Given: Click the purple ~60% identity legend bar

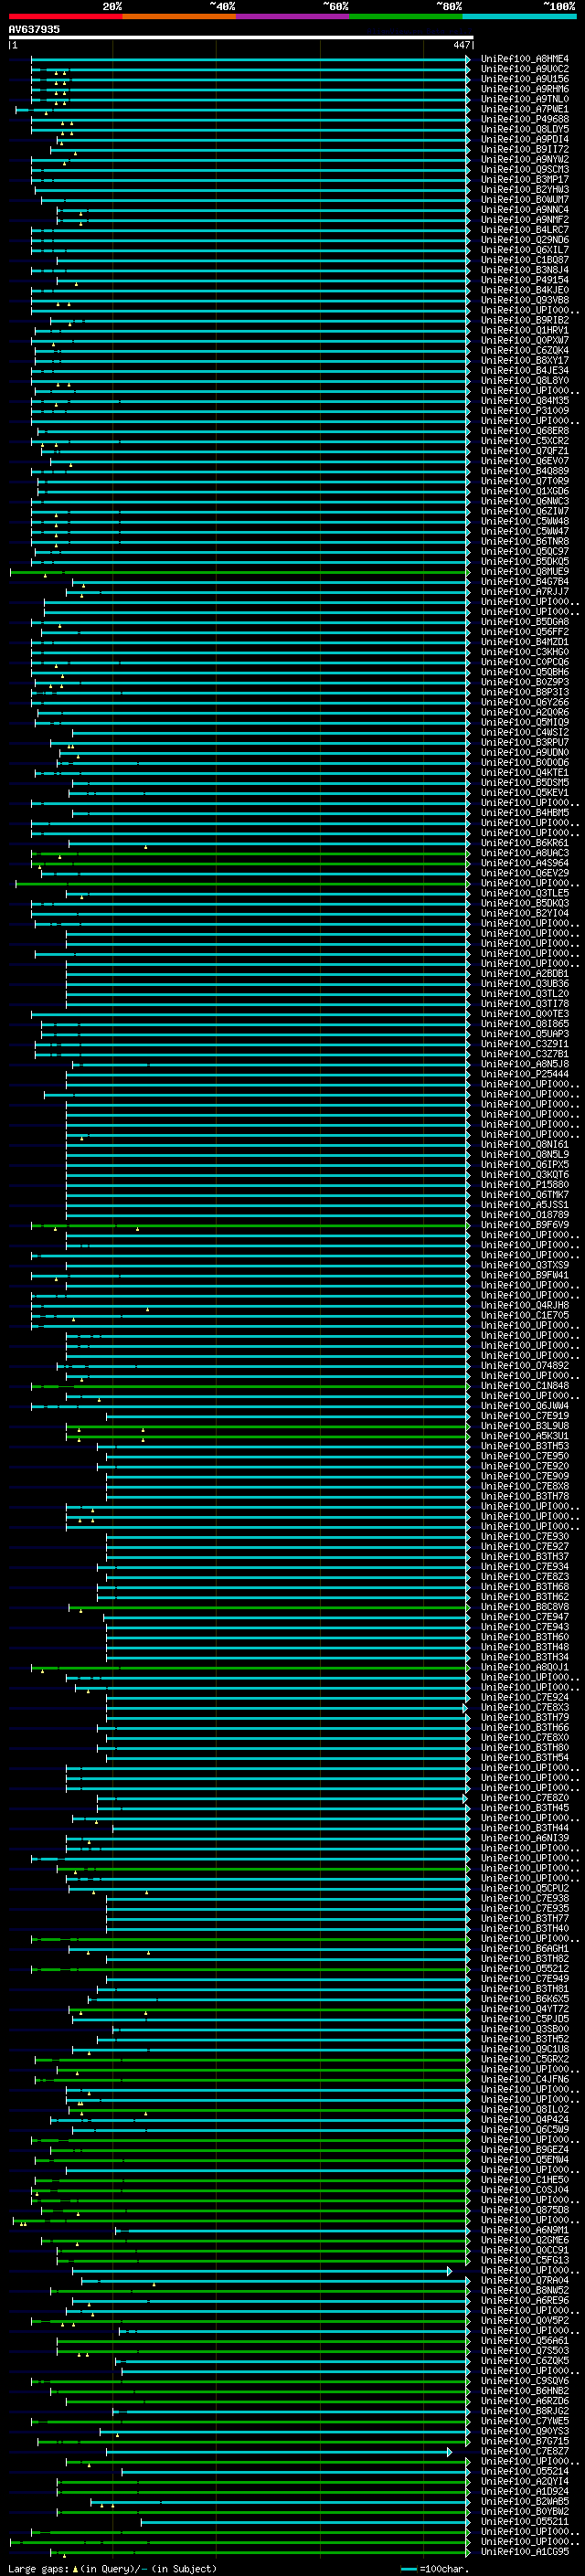Looking at the screenshot, I should coord(293,16).
